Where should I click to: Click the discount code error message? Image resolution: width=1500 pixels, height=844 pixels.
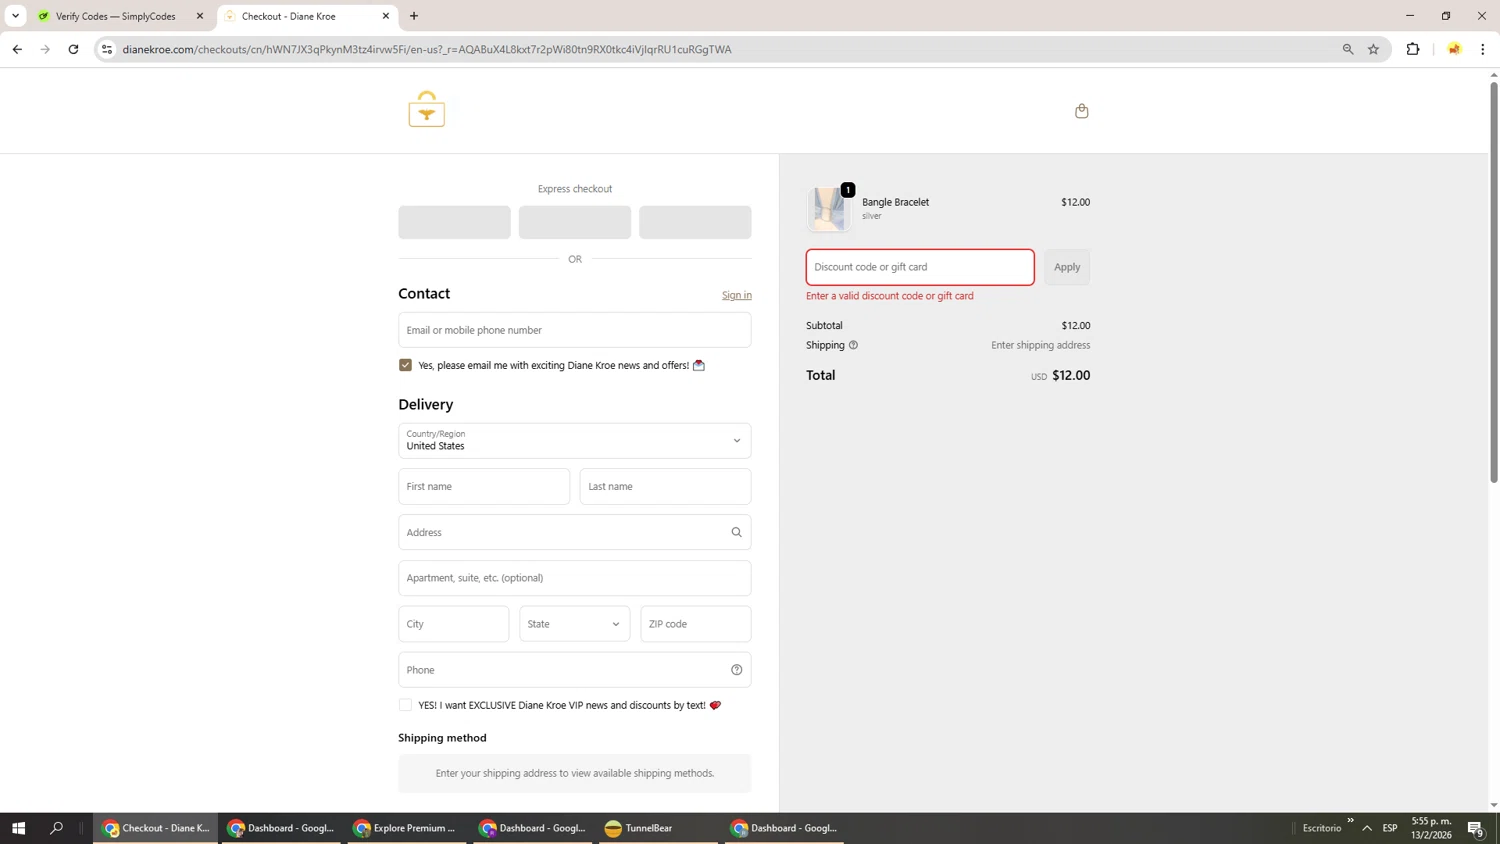pos(890,296)
